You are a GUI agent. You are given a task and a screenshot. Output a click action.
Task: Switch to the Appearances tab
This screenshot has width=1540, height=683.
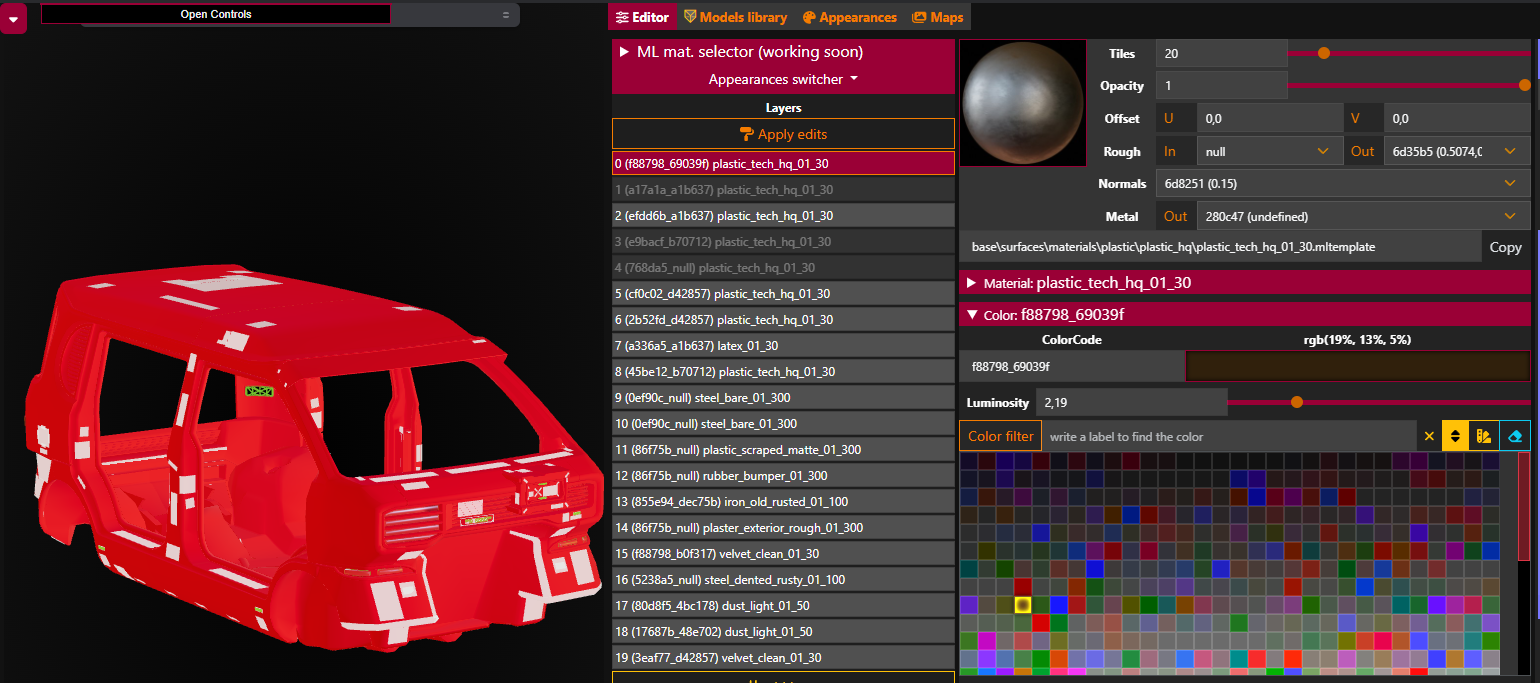click(x=850, y=17)
